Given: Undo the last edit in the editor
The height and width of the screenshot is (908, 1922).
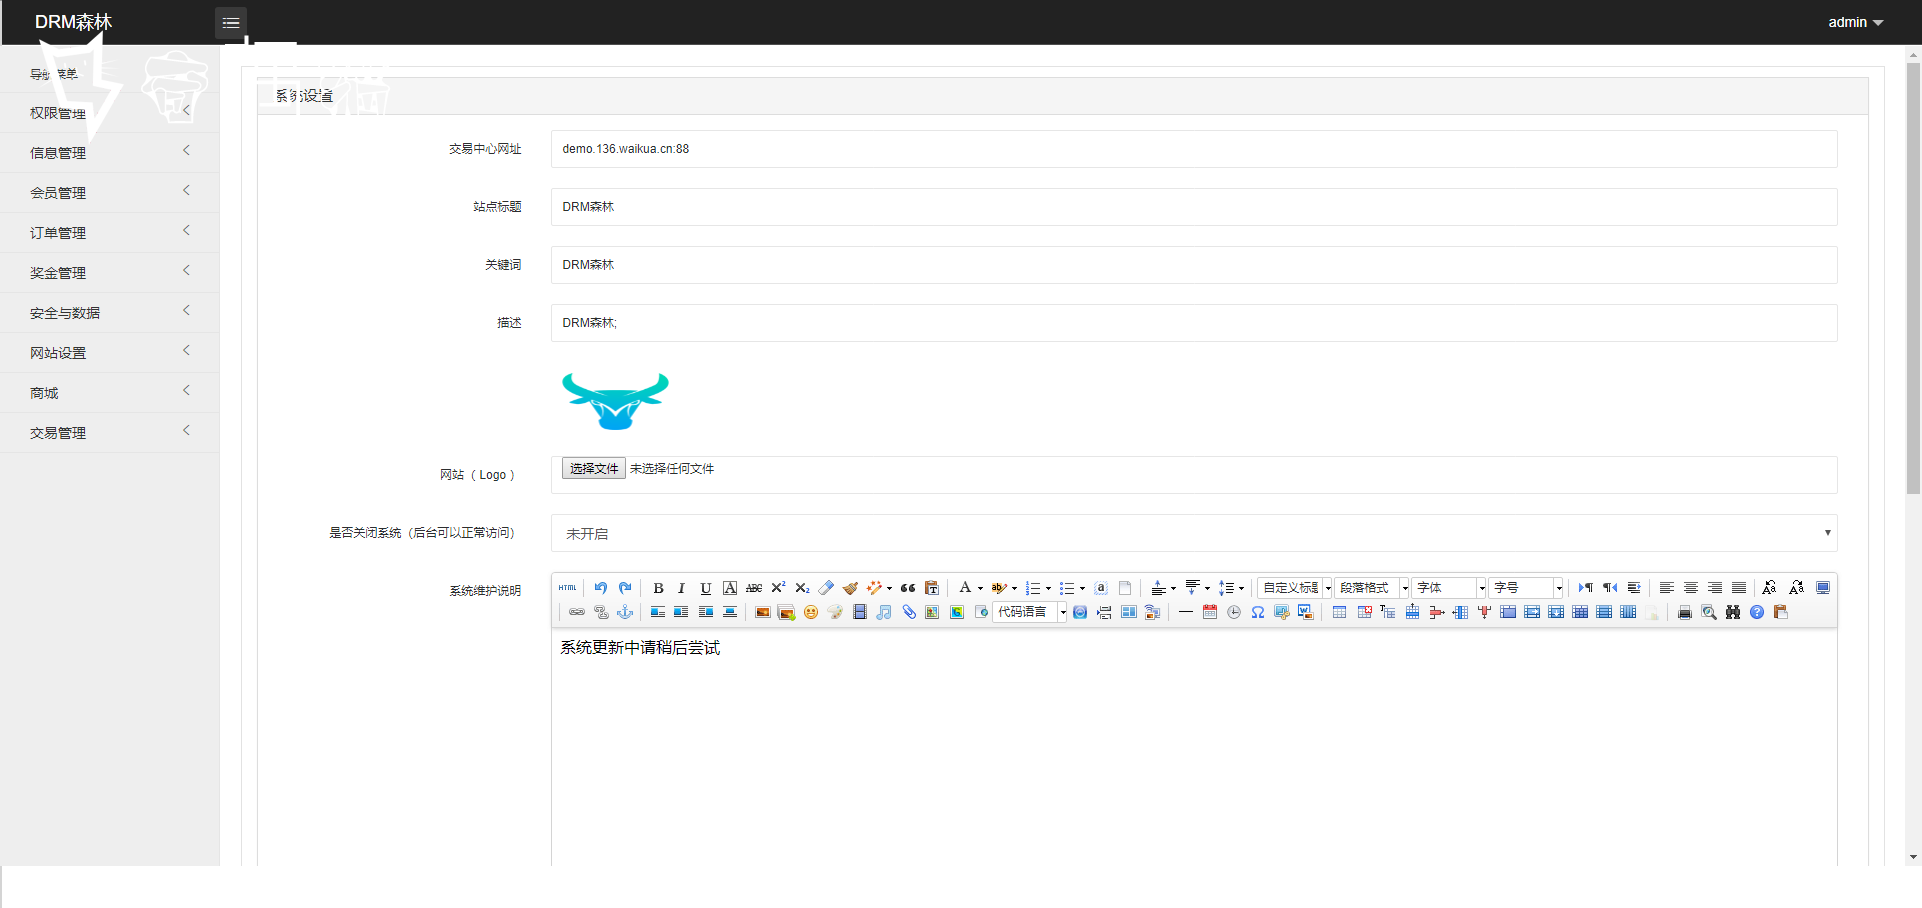Looking at the screenshot, I should pyautogui.click(x=601, y=588).
